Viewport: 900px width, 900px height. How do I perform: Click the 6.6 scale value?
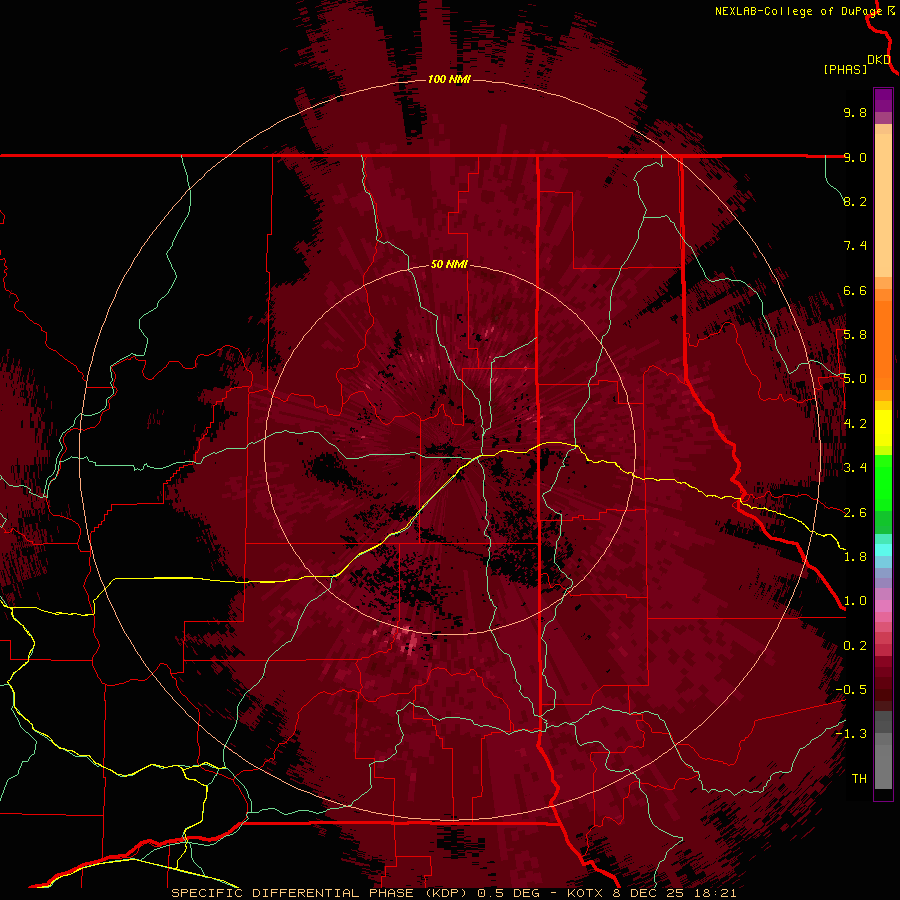click(855, 290)
